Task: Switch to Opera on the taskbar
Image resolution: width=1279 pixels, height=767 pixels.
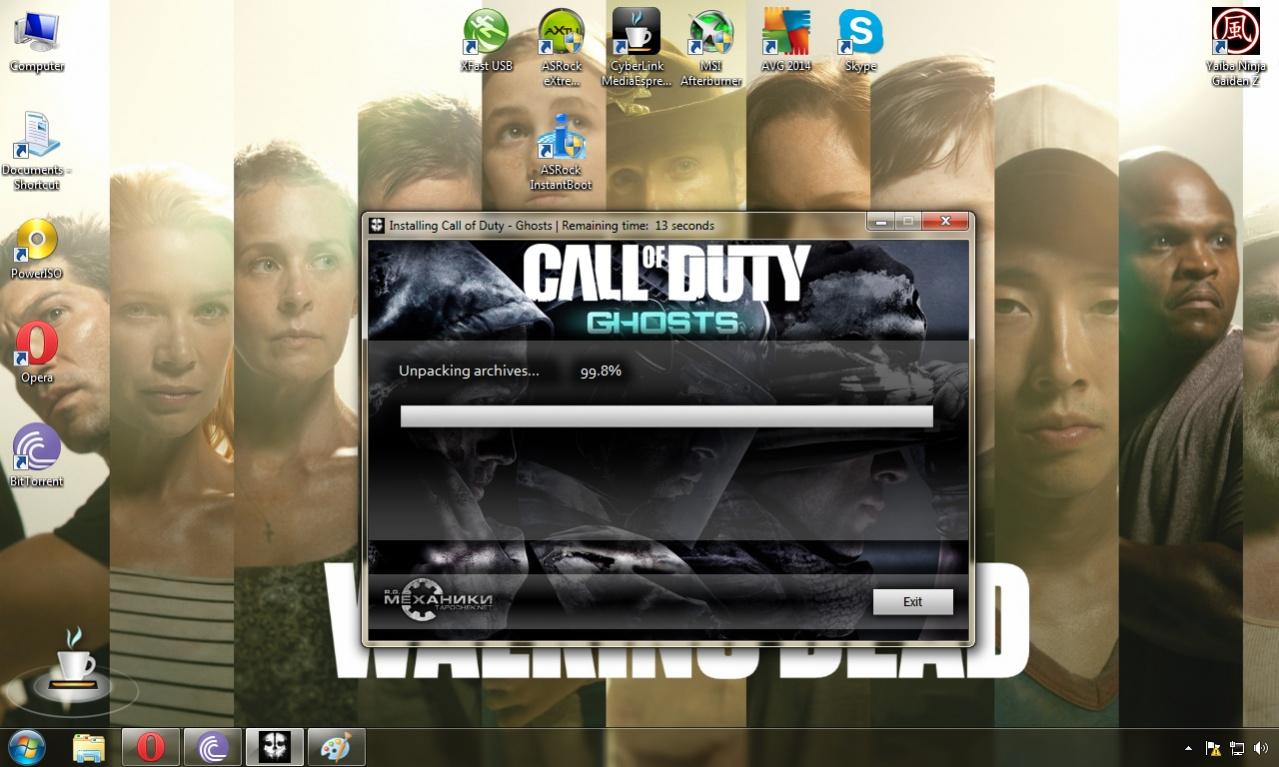Action: tap(151, 747)
